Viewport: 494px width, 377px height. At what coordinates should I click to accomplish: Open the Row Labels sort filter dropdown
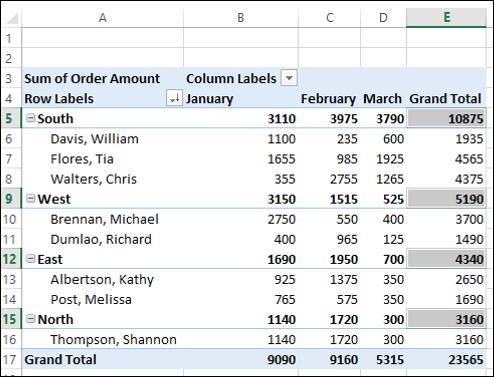coord(174,98)
